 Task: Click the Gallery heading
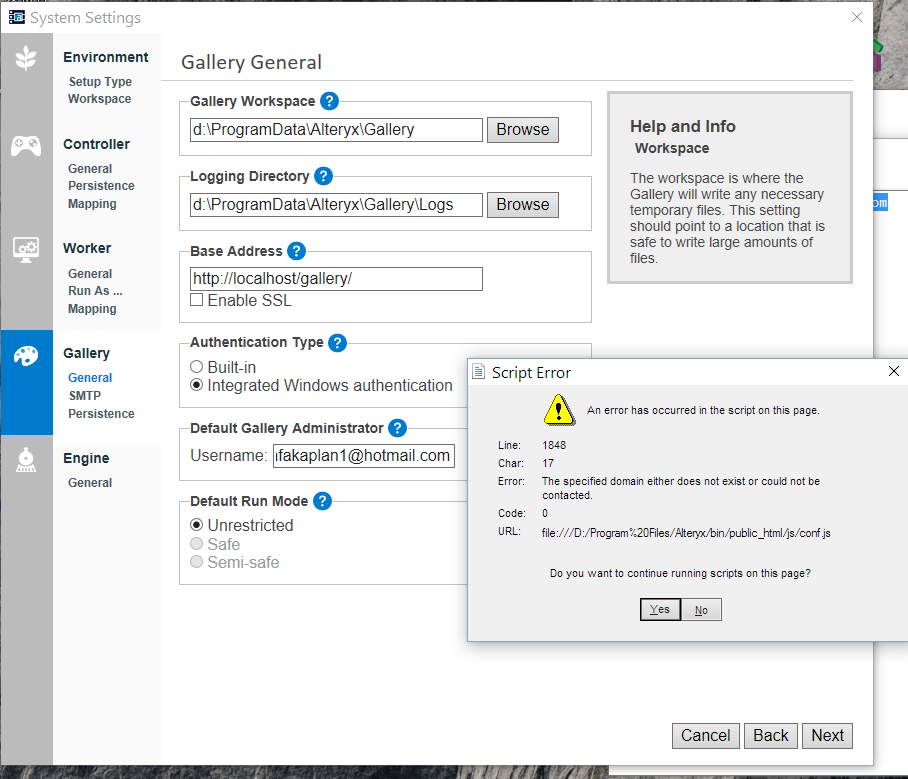pos(87,353)
